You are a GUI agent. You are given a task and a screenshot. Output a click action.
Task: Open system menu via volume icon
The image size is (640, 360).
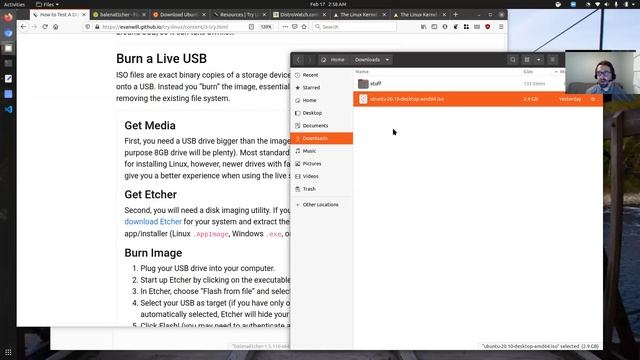pos(607,4)
